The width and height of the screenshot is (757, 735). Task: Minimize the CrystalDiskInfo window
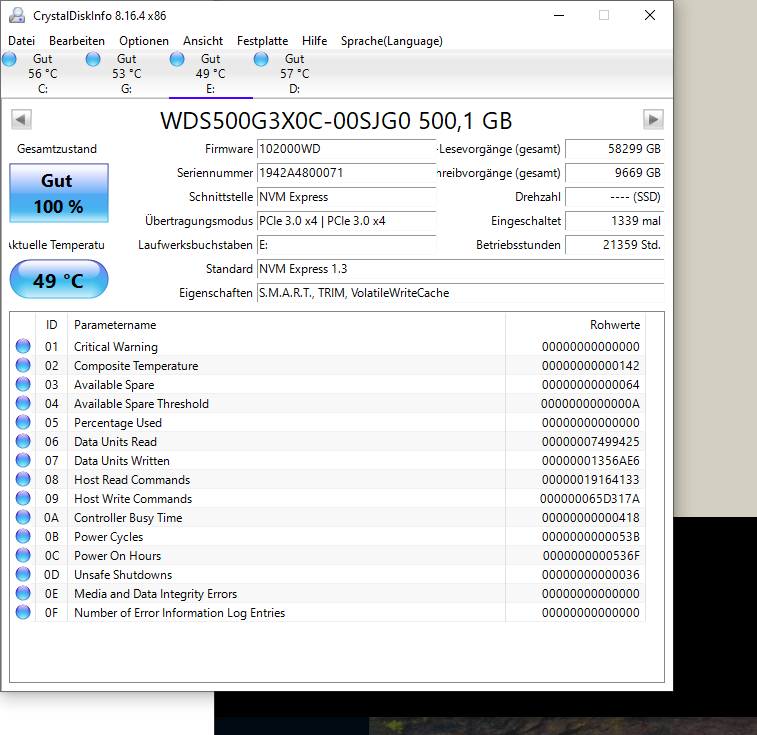(559, 15)
